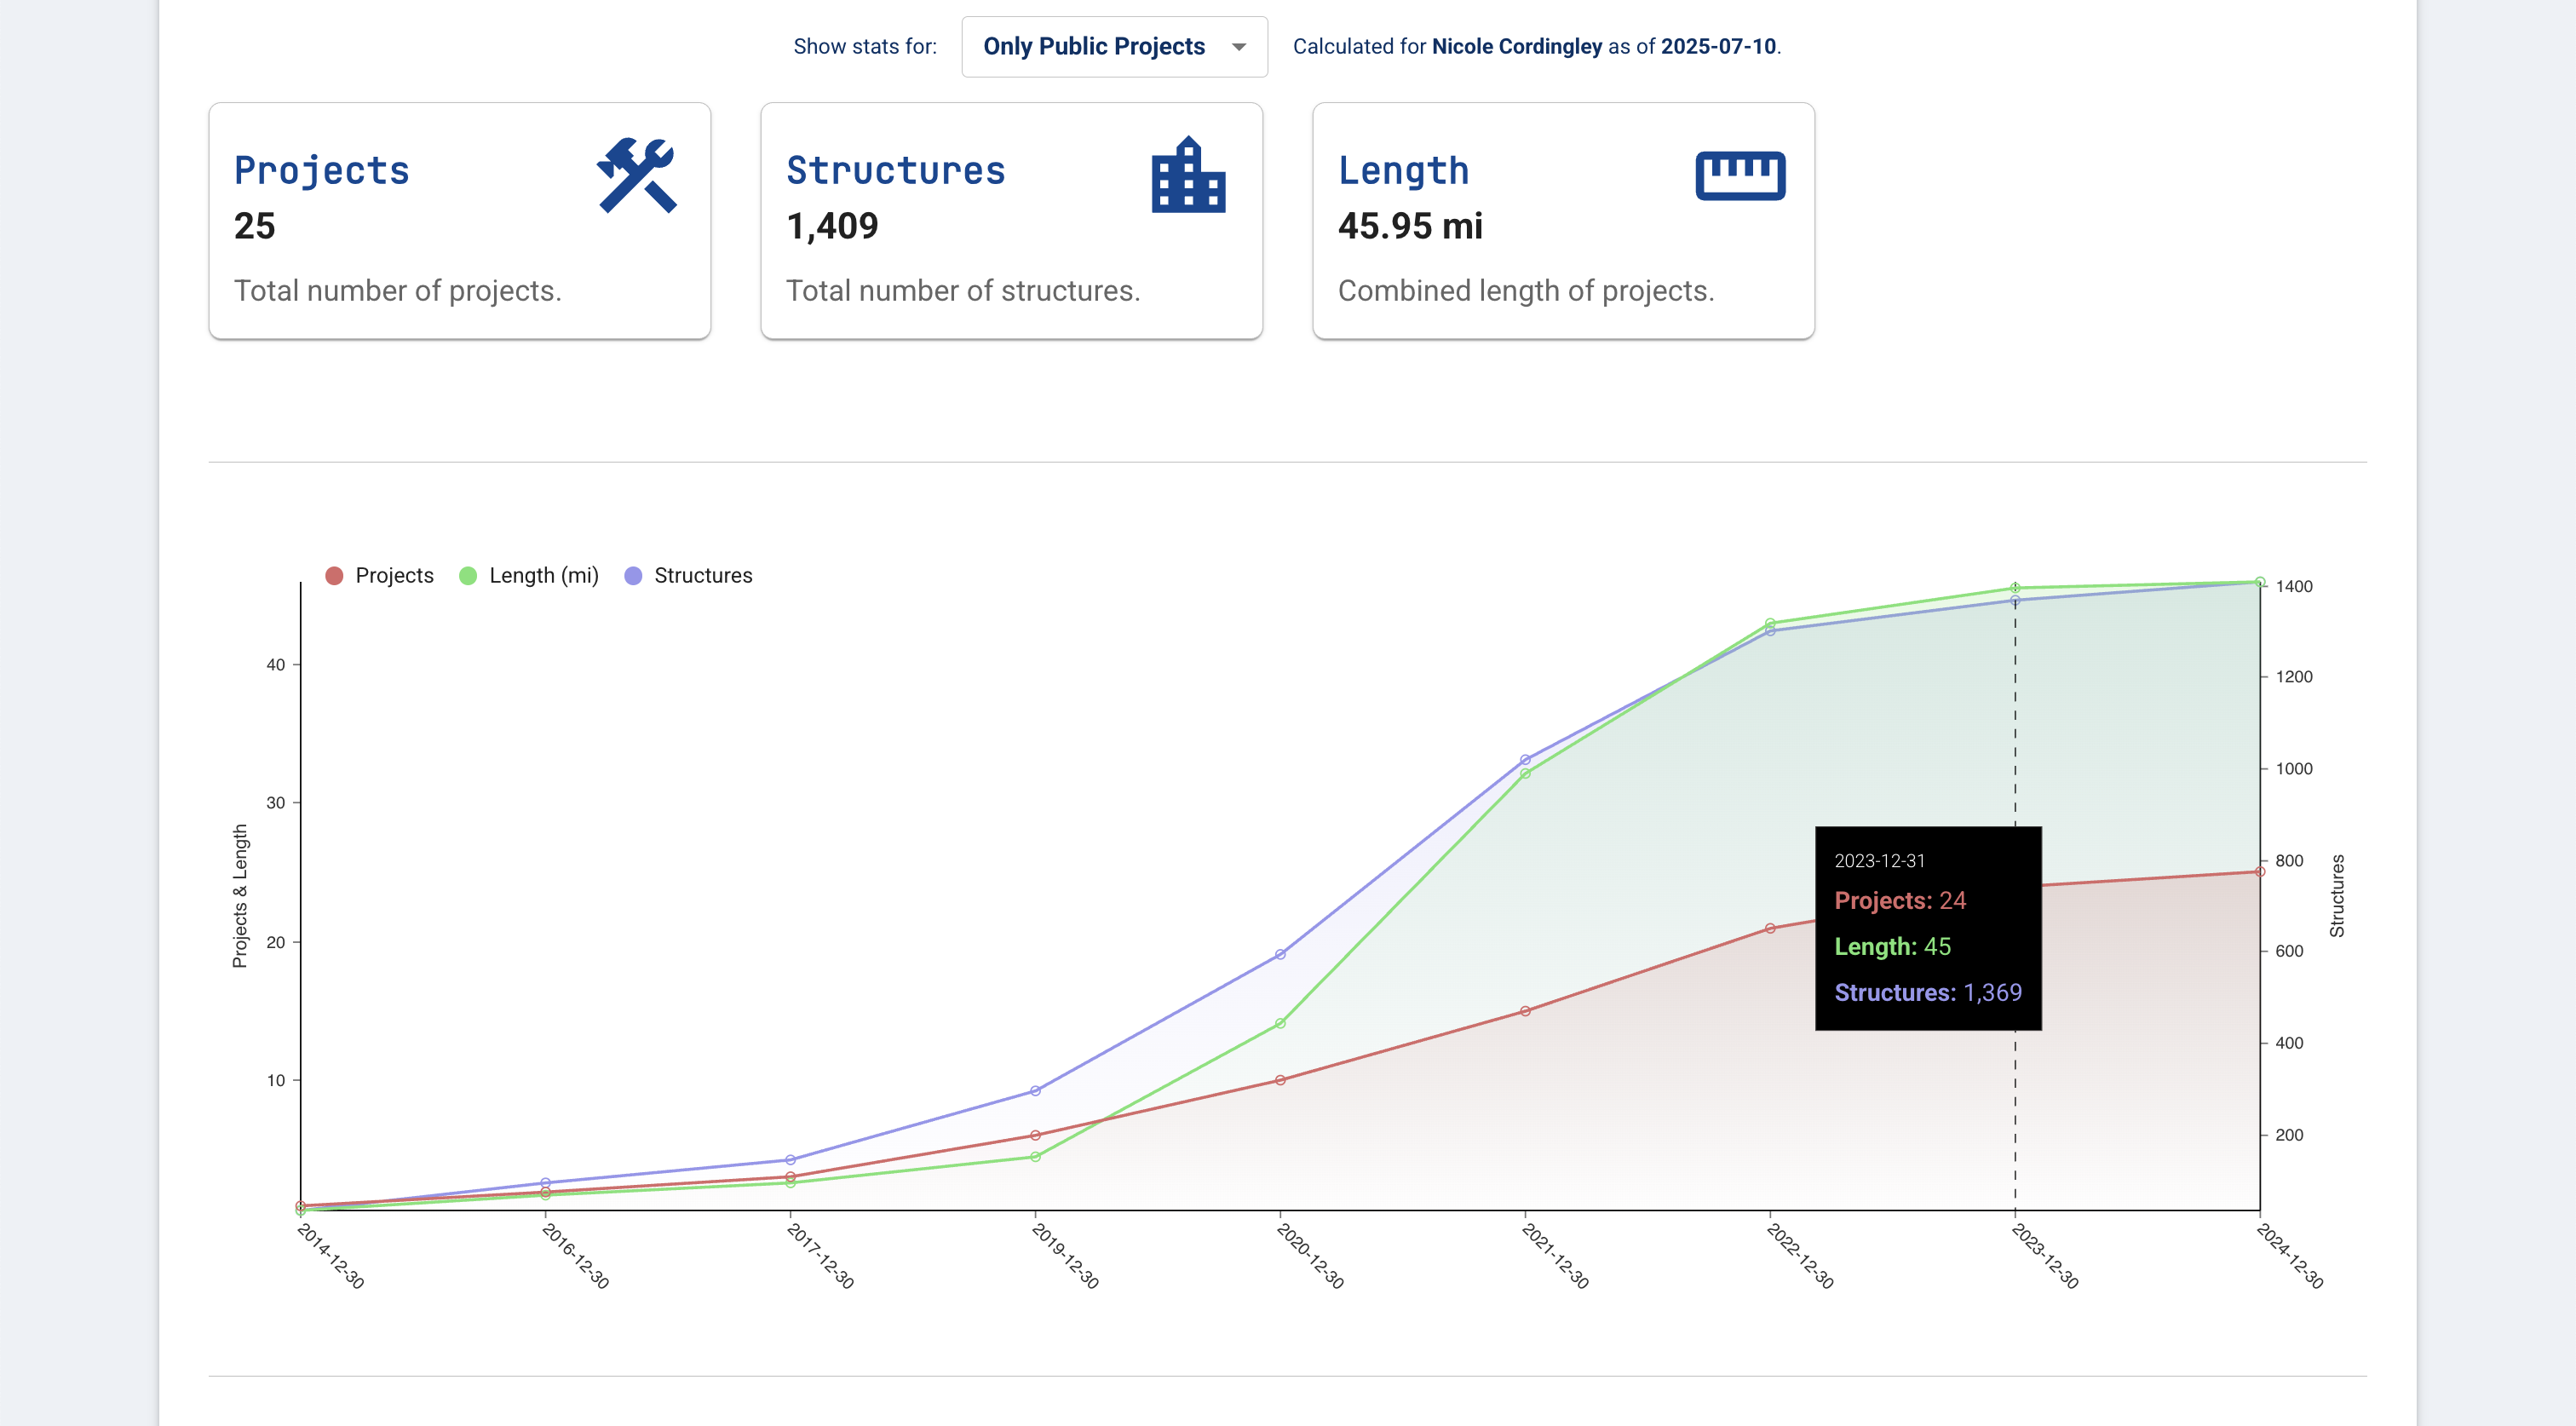Screen dimensions: 2576x1426
Task: Click the Structures stat card heading
Action: [x=895, y=171]
